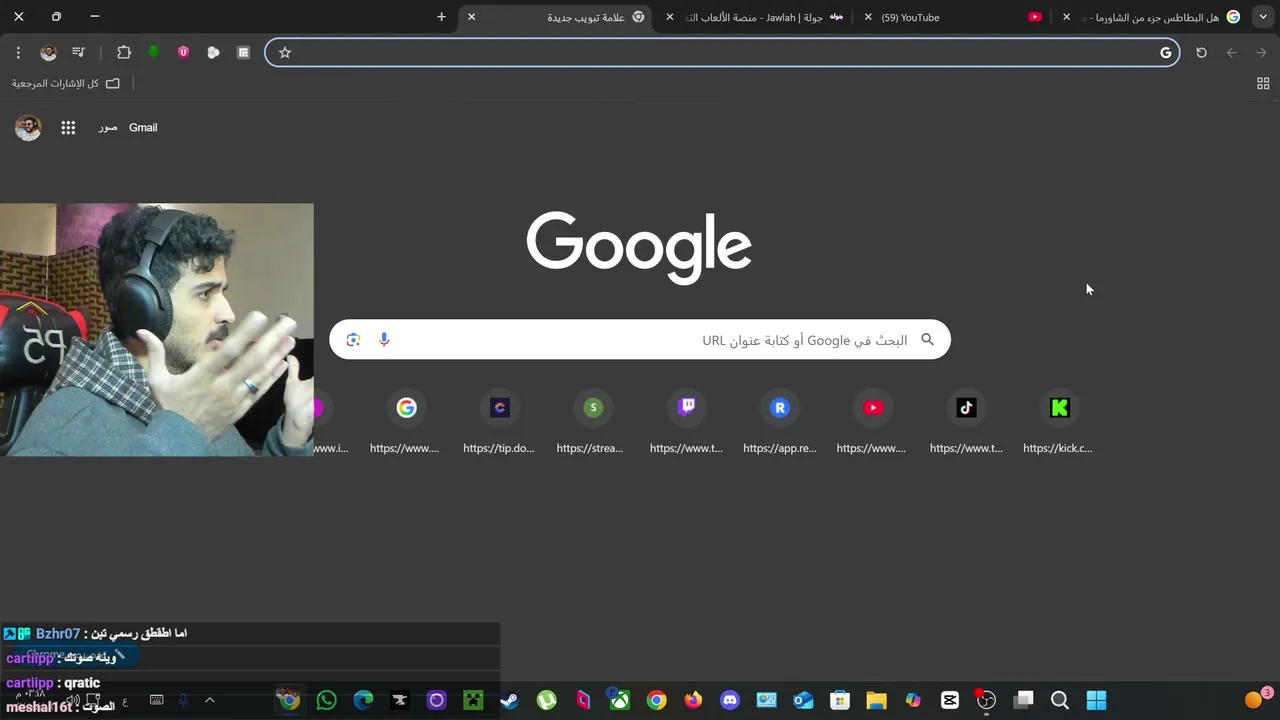This screenshot has width=1280, height=720.
Task: Open the صور images link
Action: click(x=108, y=128)
